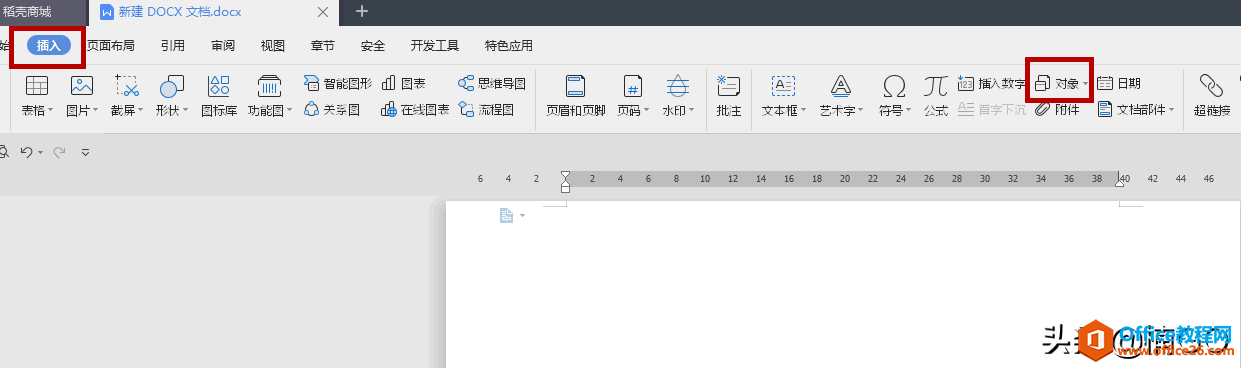Click the document layout icon on page
1241x368 pixels.
pyautogui.click(x=506, y=215)
